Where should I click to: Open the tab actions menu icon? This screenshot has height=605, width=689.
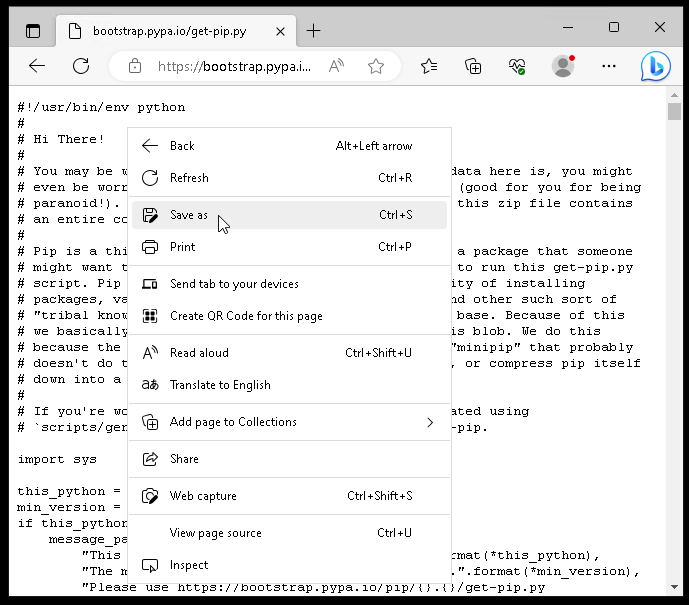[33, 30]
